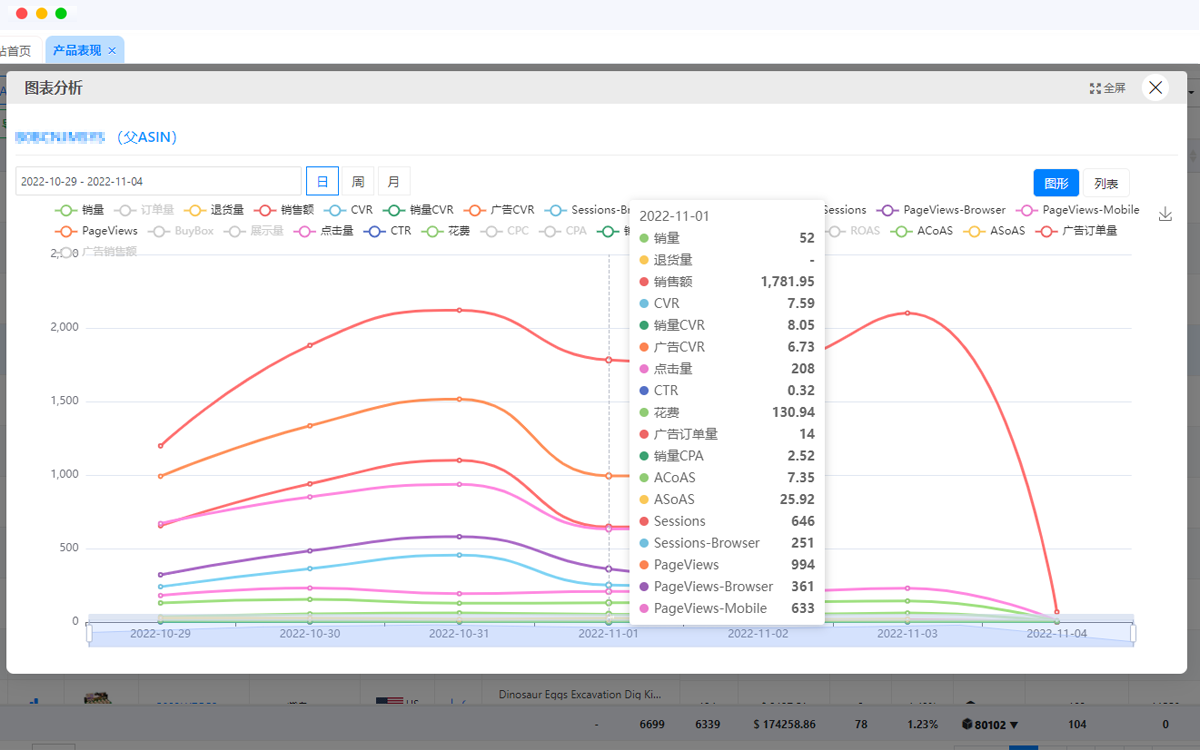Select the 日 daily granularity
The image size is (1200, 750).
322,182
